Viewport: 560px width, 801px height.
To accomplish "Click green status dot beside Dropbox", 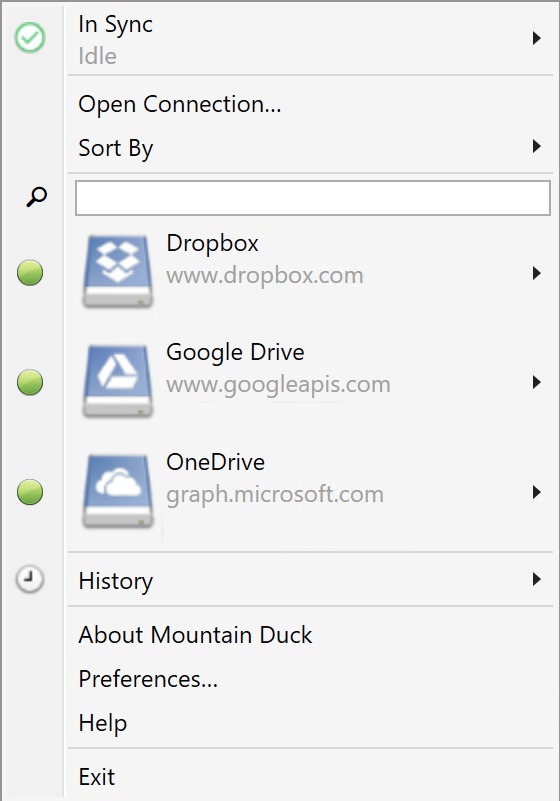I will click(30, 273).
